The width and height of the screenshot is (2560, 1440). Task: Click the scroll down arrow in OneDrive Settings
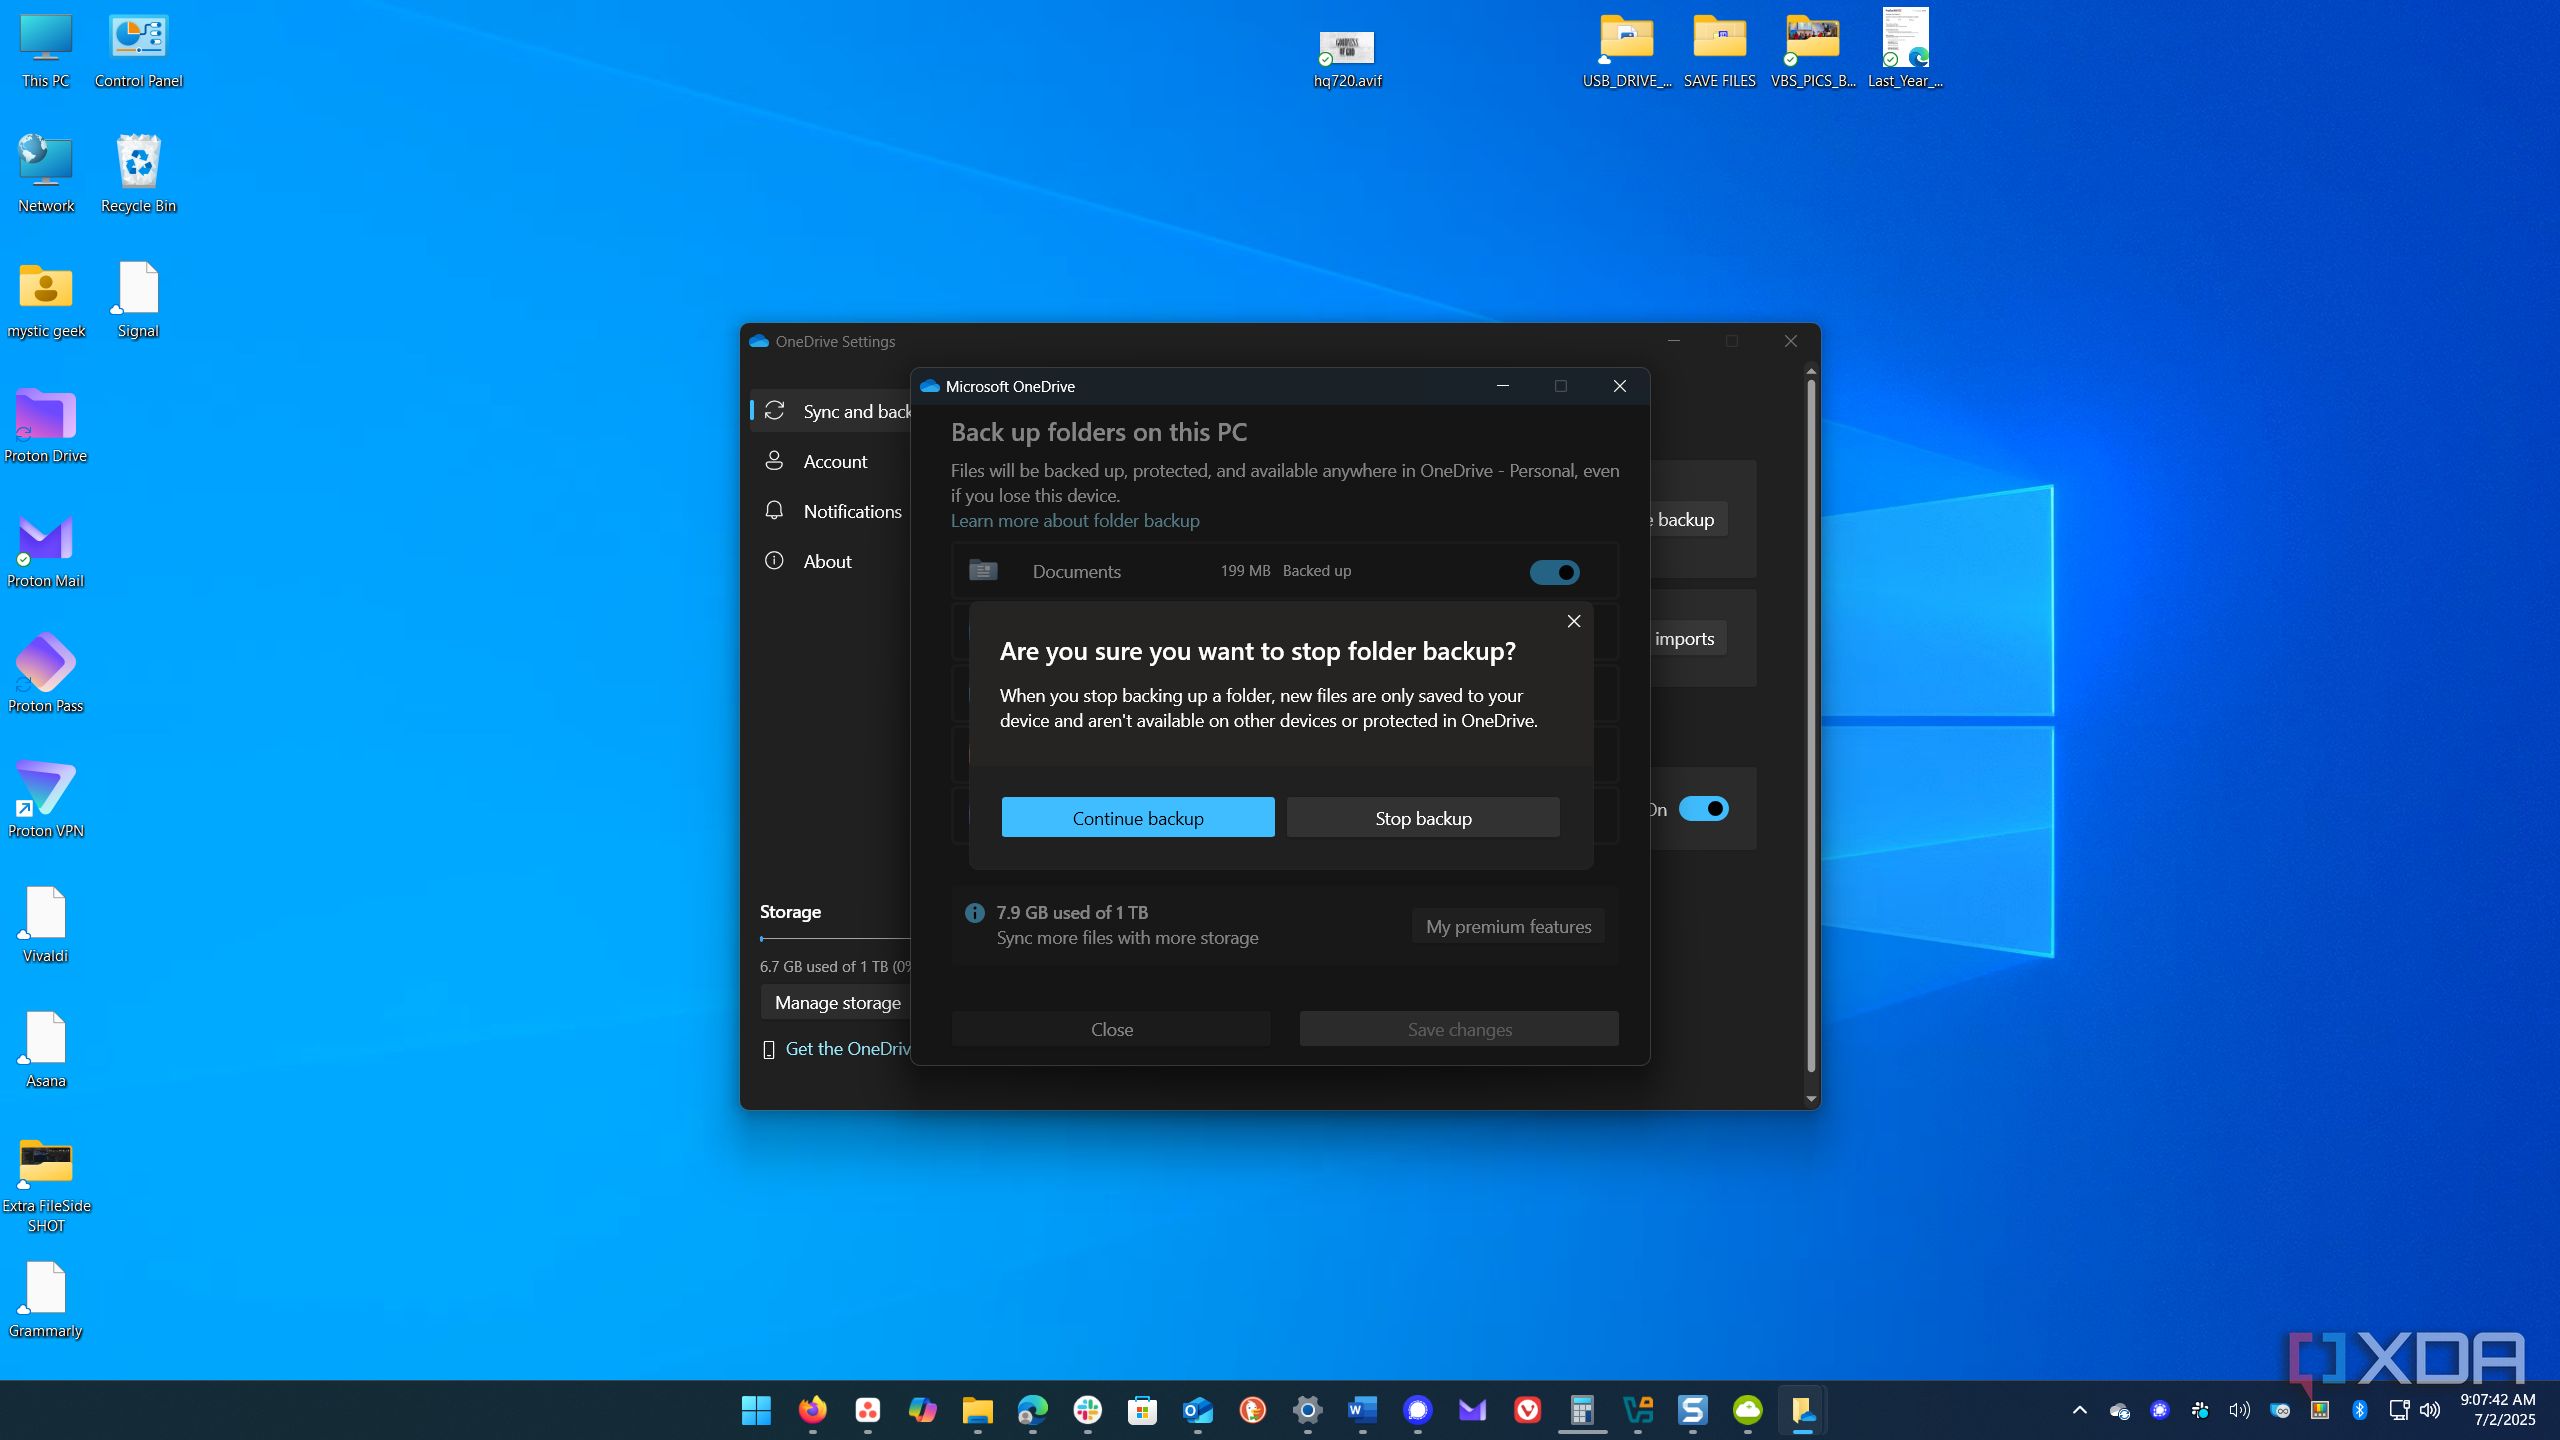click(x=1811, y=1099)
